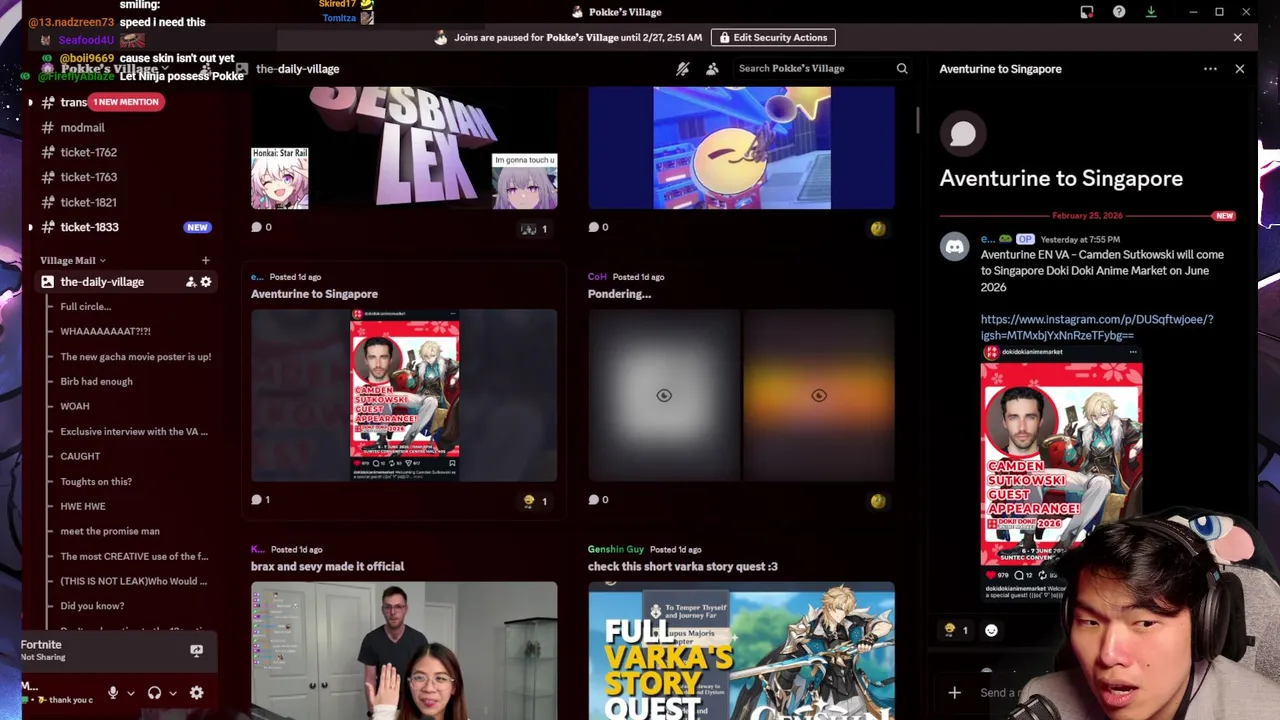Open post titled brax and sevy made it official

[328, 567]
